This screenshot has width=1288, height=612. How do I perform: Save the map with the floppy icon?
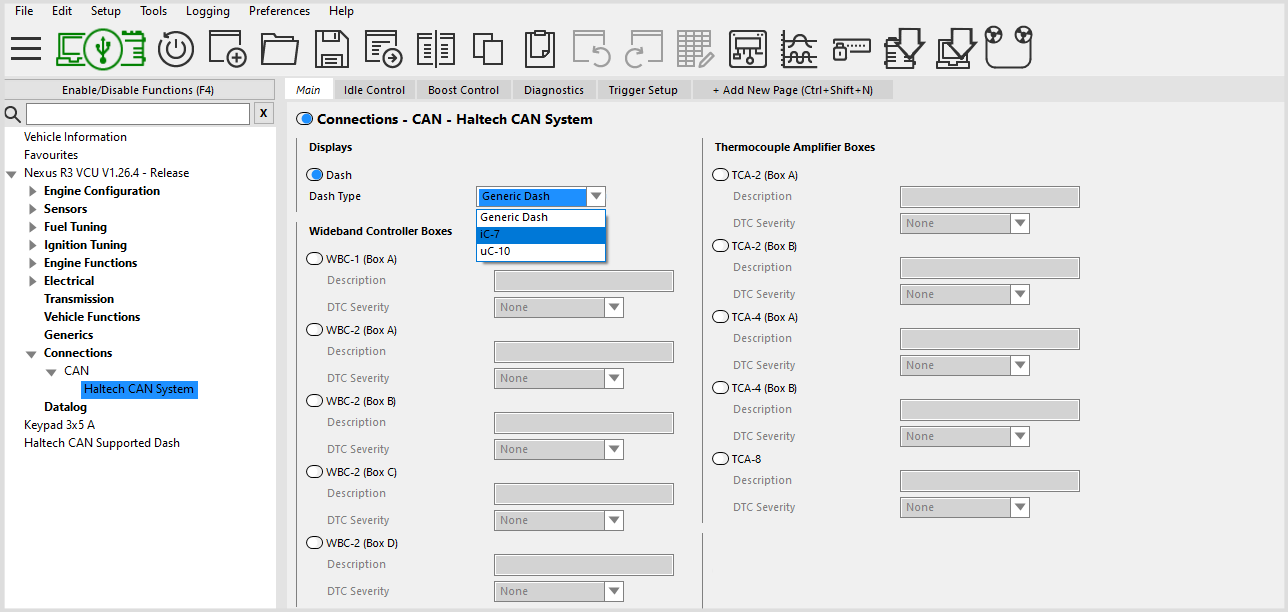(x=331, y=48)
